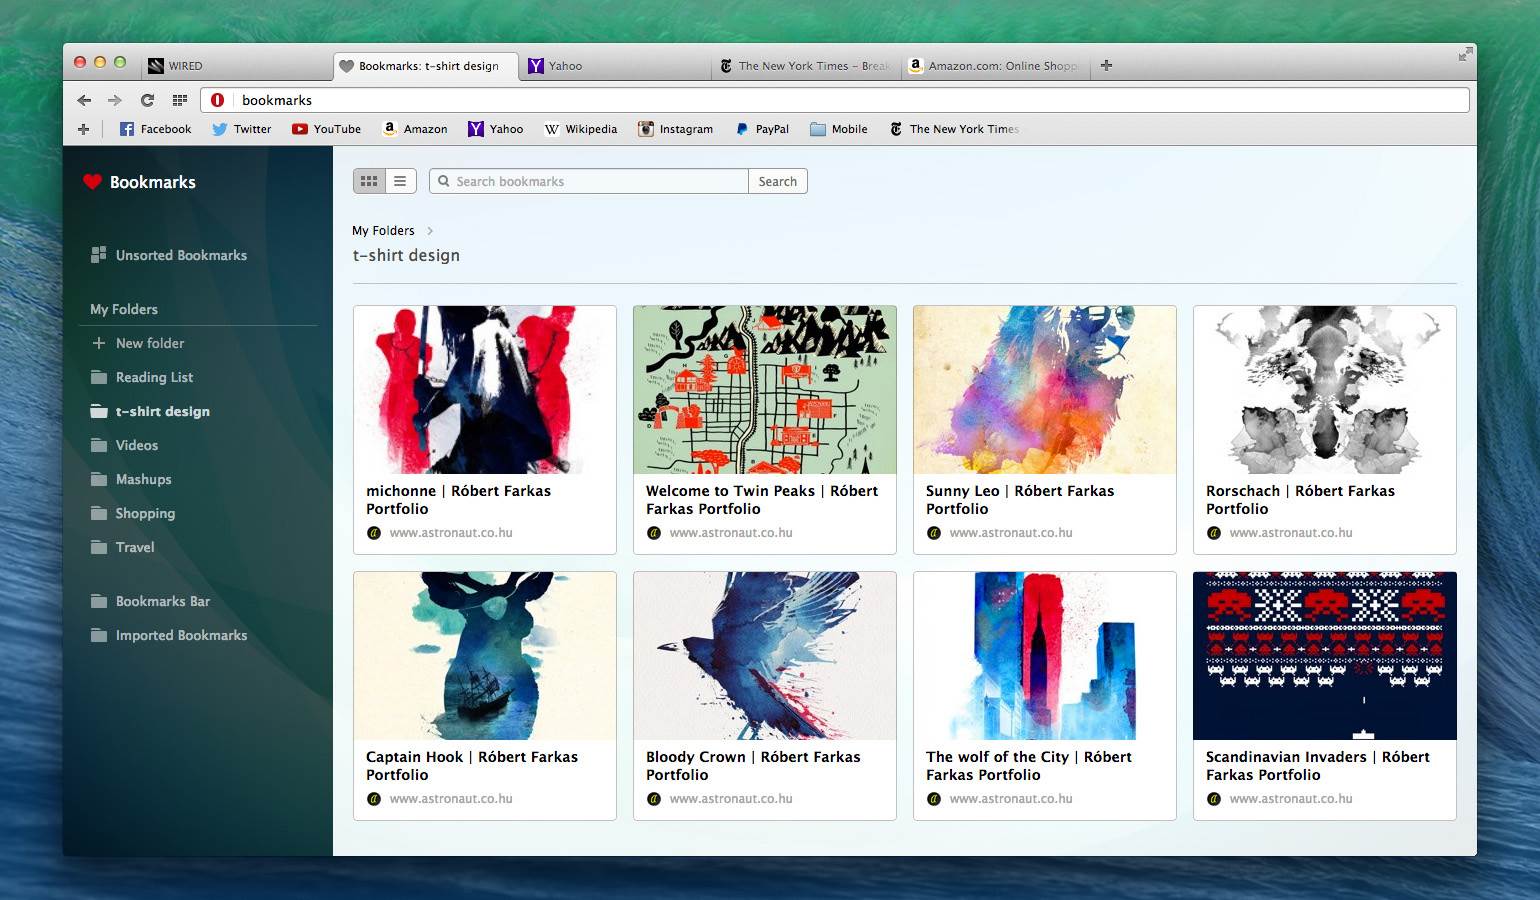Click the Sunny Leo | Róbert Farkas title

pos(1020,500)
